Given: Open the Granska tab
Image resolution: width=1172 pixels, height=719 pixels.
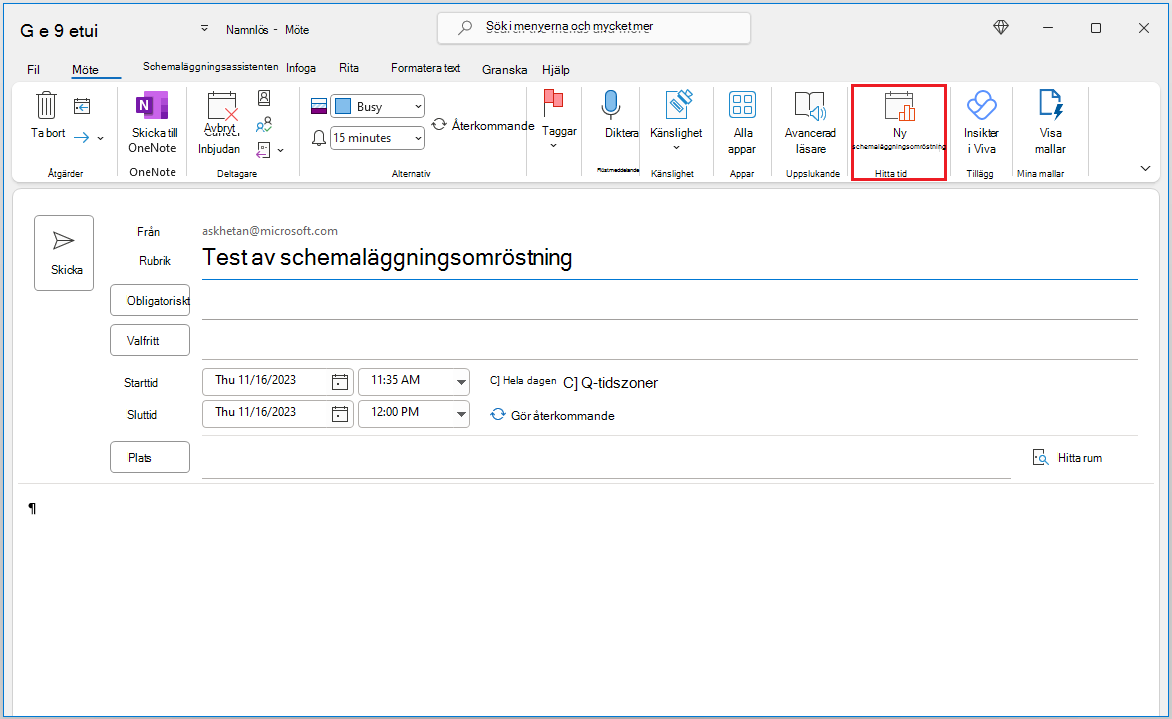Looking at the screenshot, I should click(x=505, y=70).
